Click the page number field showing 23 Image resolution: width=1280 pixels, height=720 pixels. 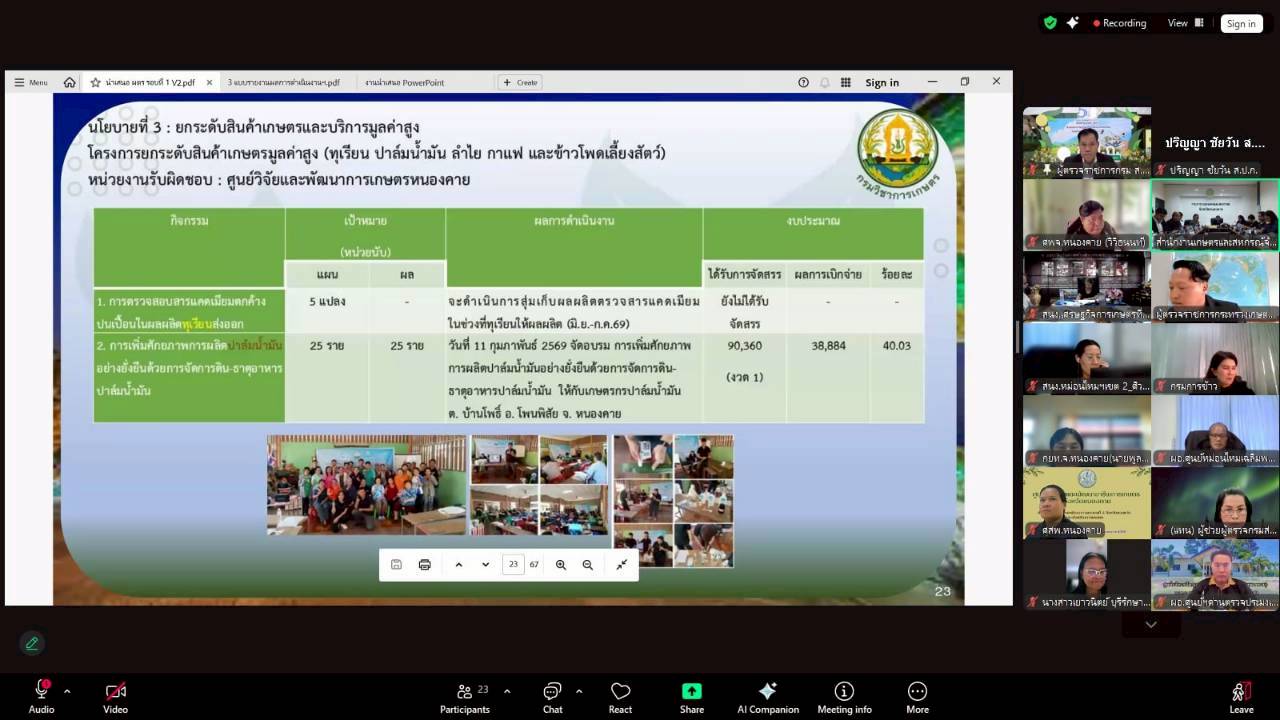[513, 564]
